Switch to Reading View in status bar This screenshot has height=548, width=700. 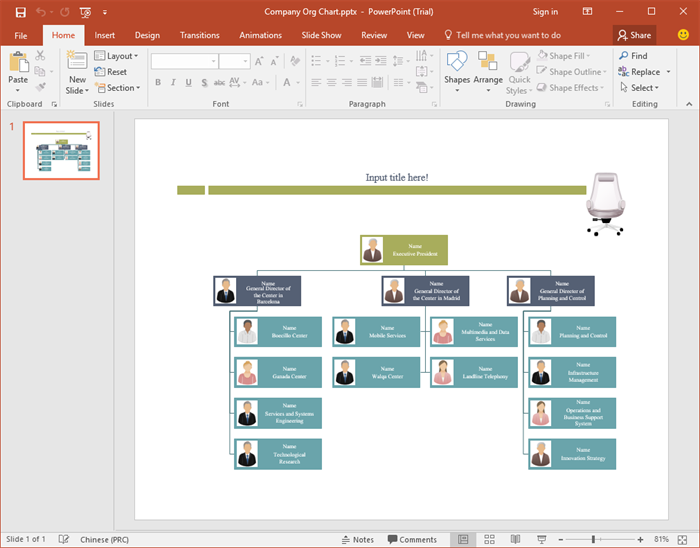click(x=515, y=539)
